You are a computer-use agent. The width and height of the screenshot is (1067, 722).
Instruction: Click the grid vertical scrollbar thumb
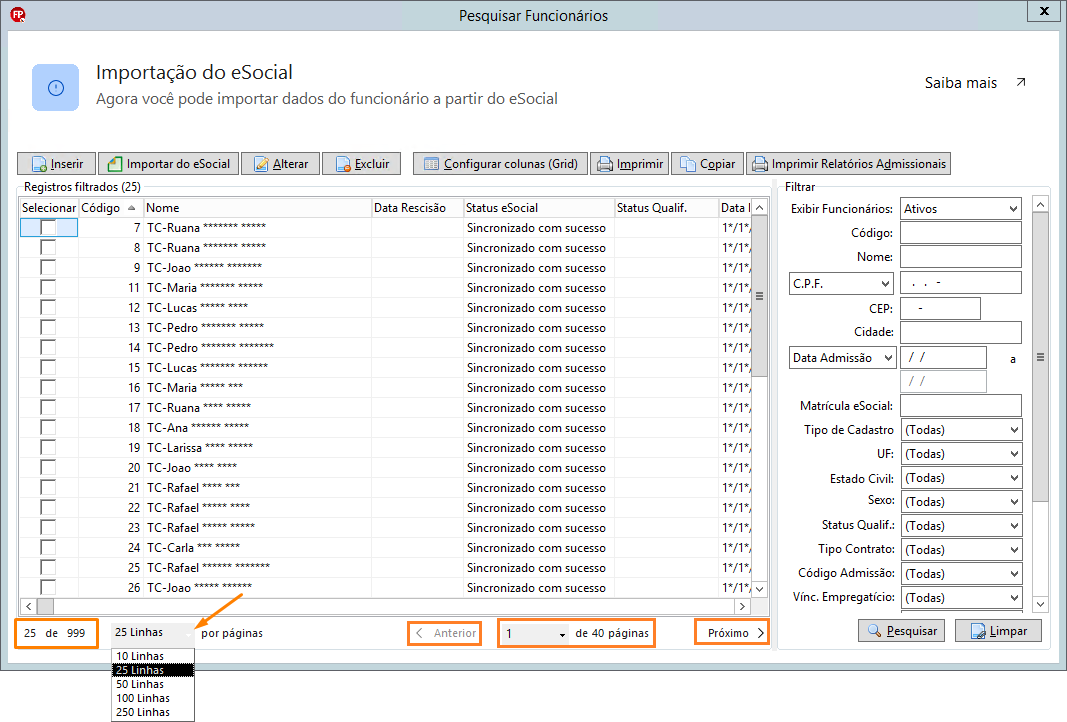(759, 296)
